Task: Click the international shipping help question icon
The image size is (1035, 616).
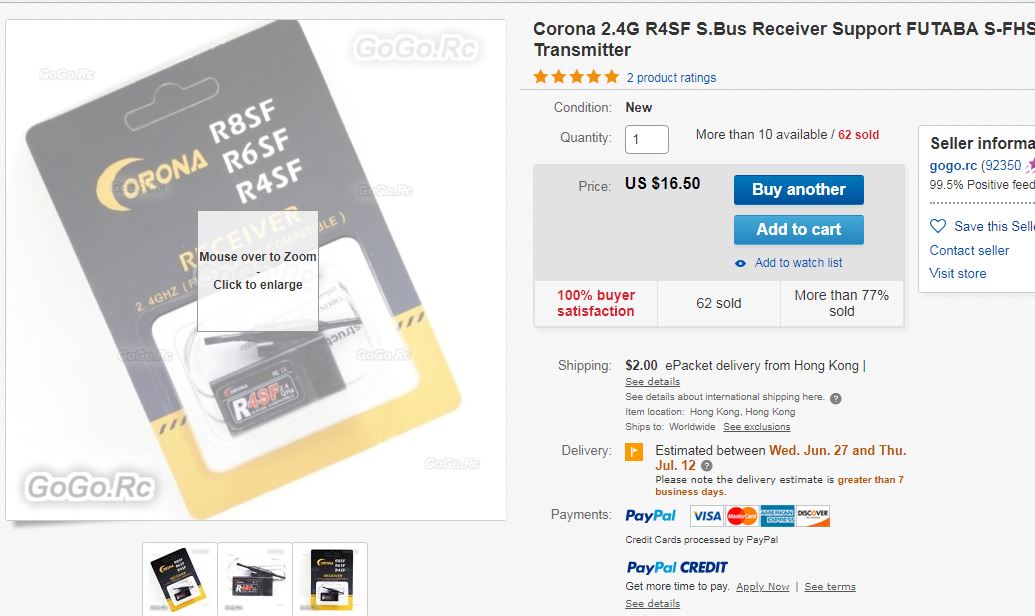Action: pos(835,398)
